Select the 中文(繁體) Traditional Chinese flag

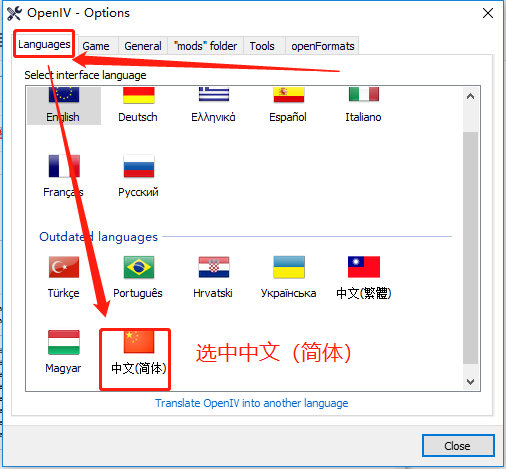click(x=364, y=267)
